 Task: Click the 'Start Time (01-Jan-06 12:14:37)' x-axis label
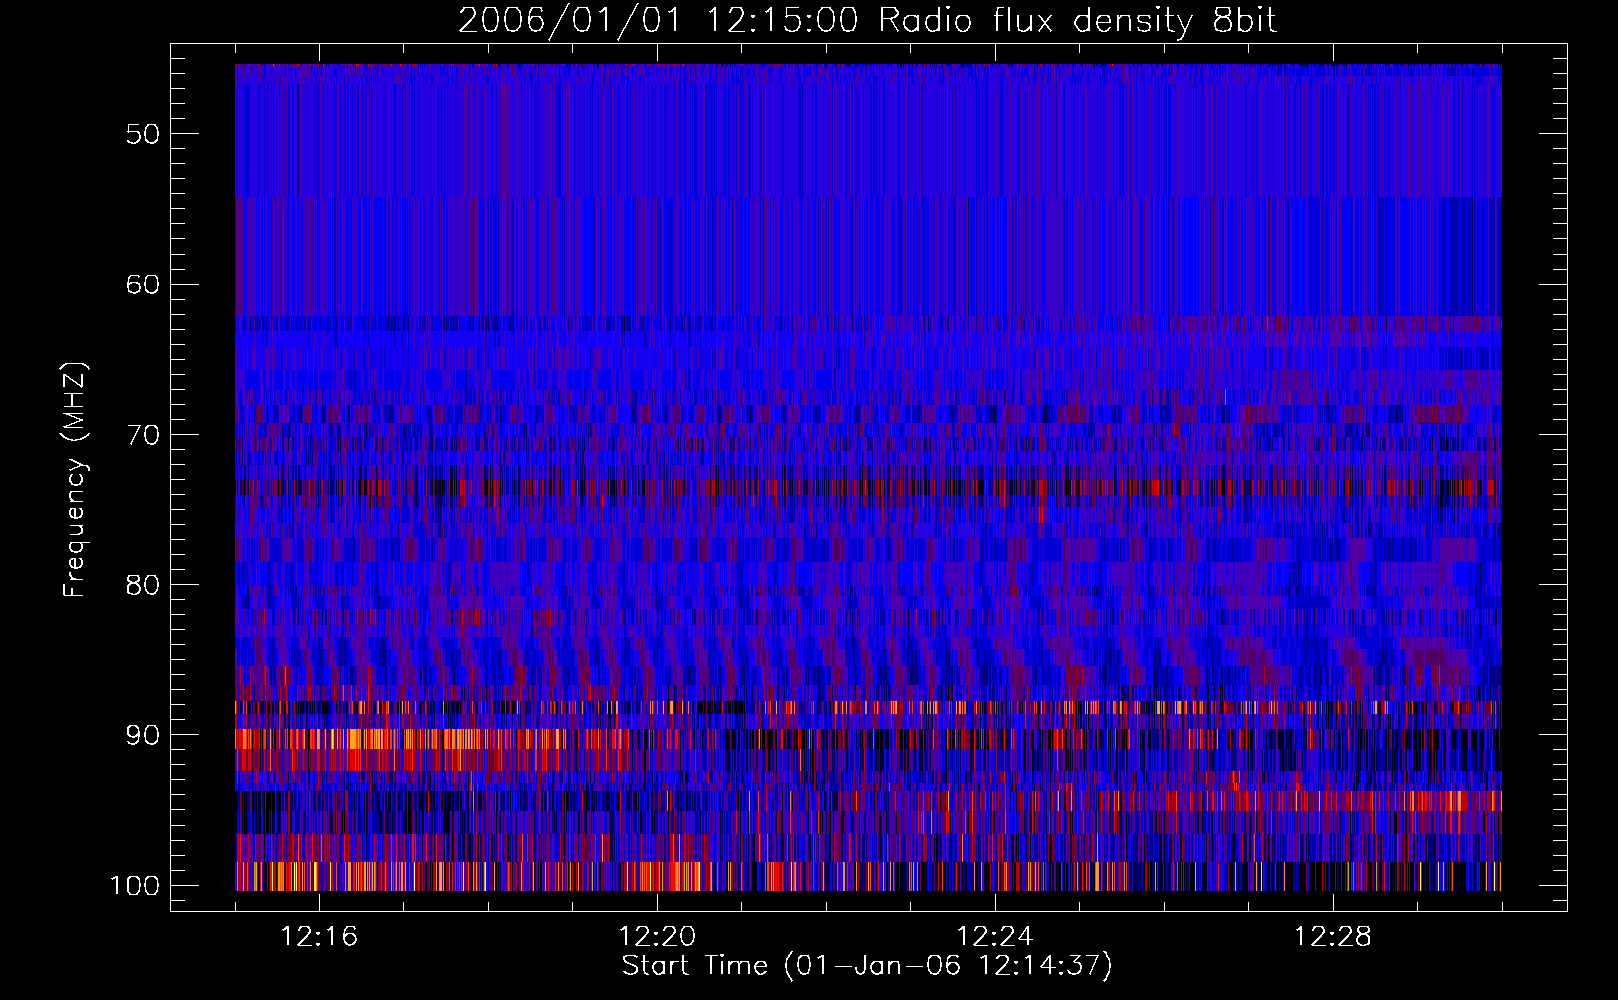867,966
